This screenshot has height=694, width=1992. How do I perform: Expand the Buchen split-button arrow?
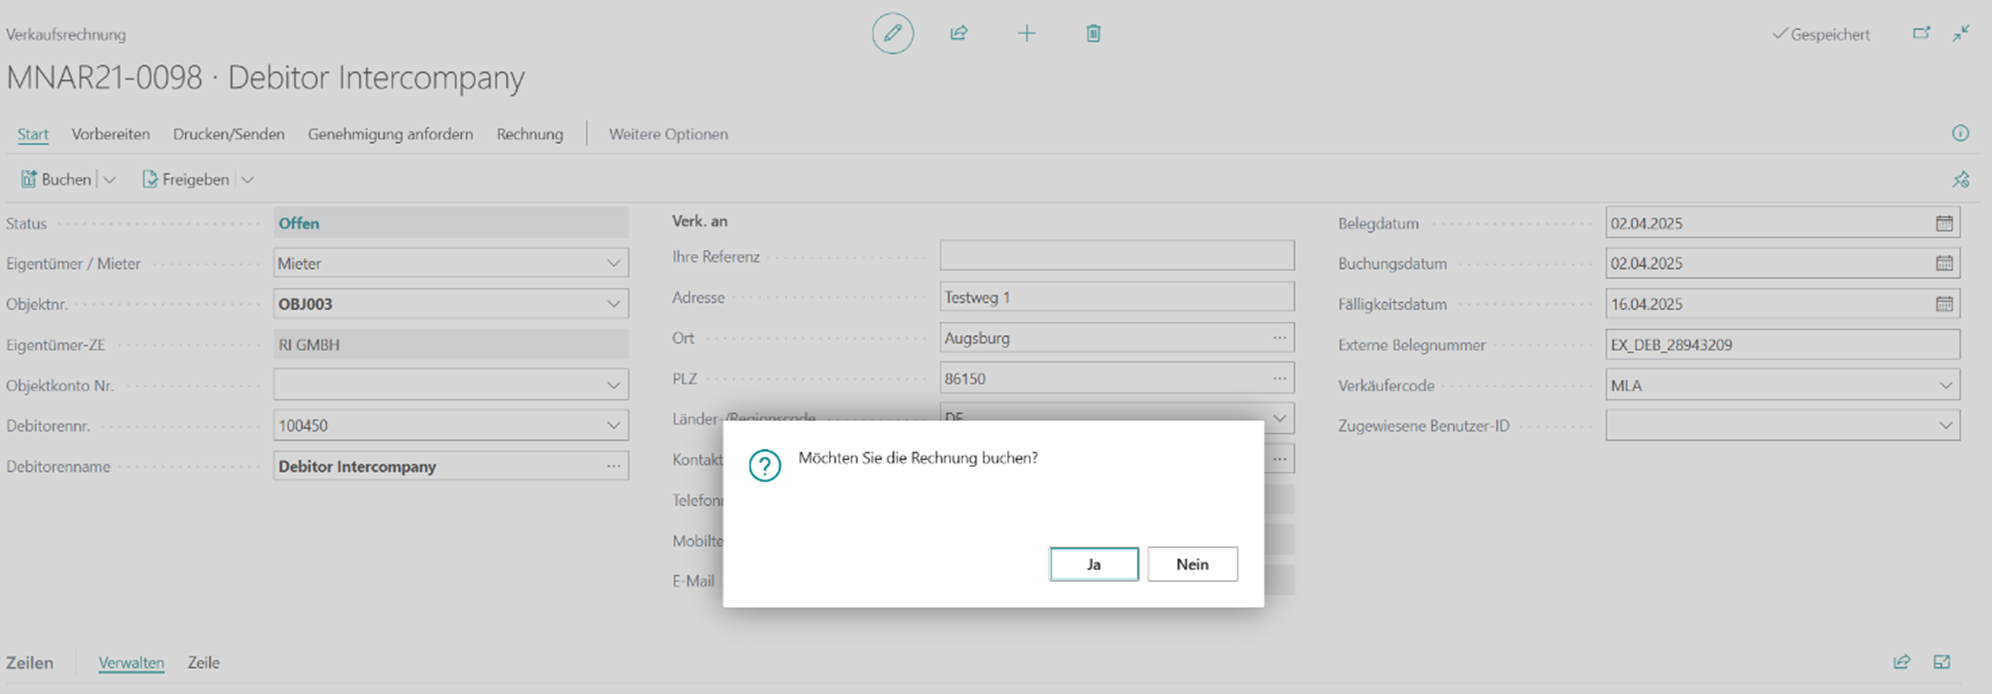[110, 180]
